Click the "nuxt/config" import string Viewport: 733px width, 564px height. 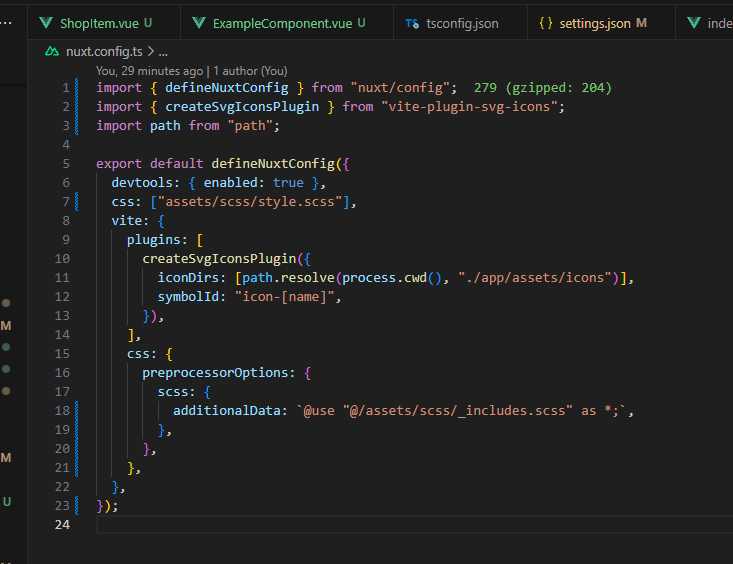point(400,87)
